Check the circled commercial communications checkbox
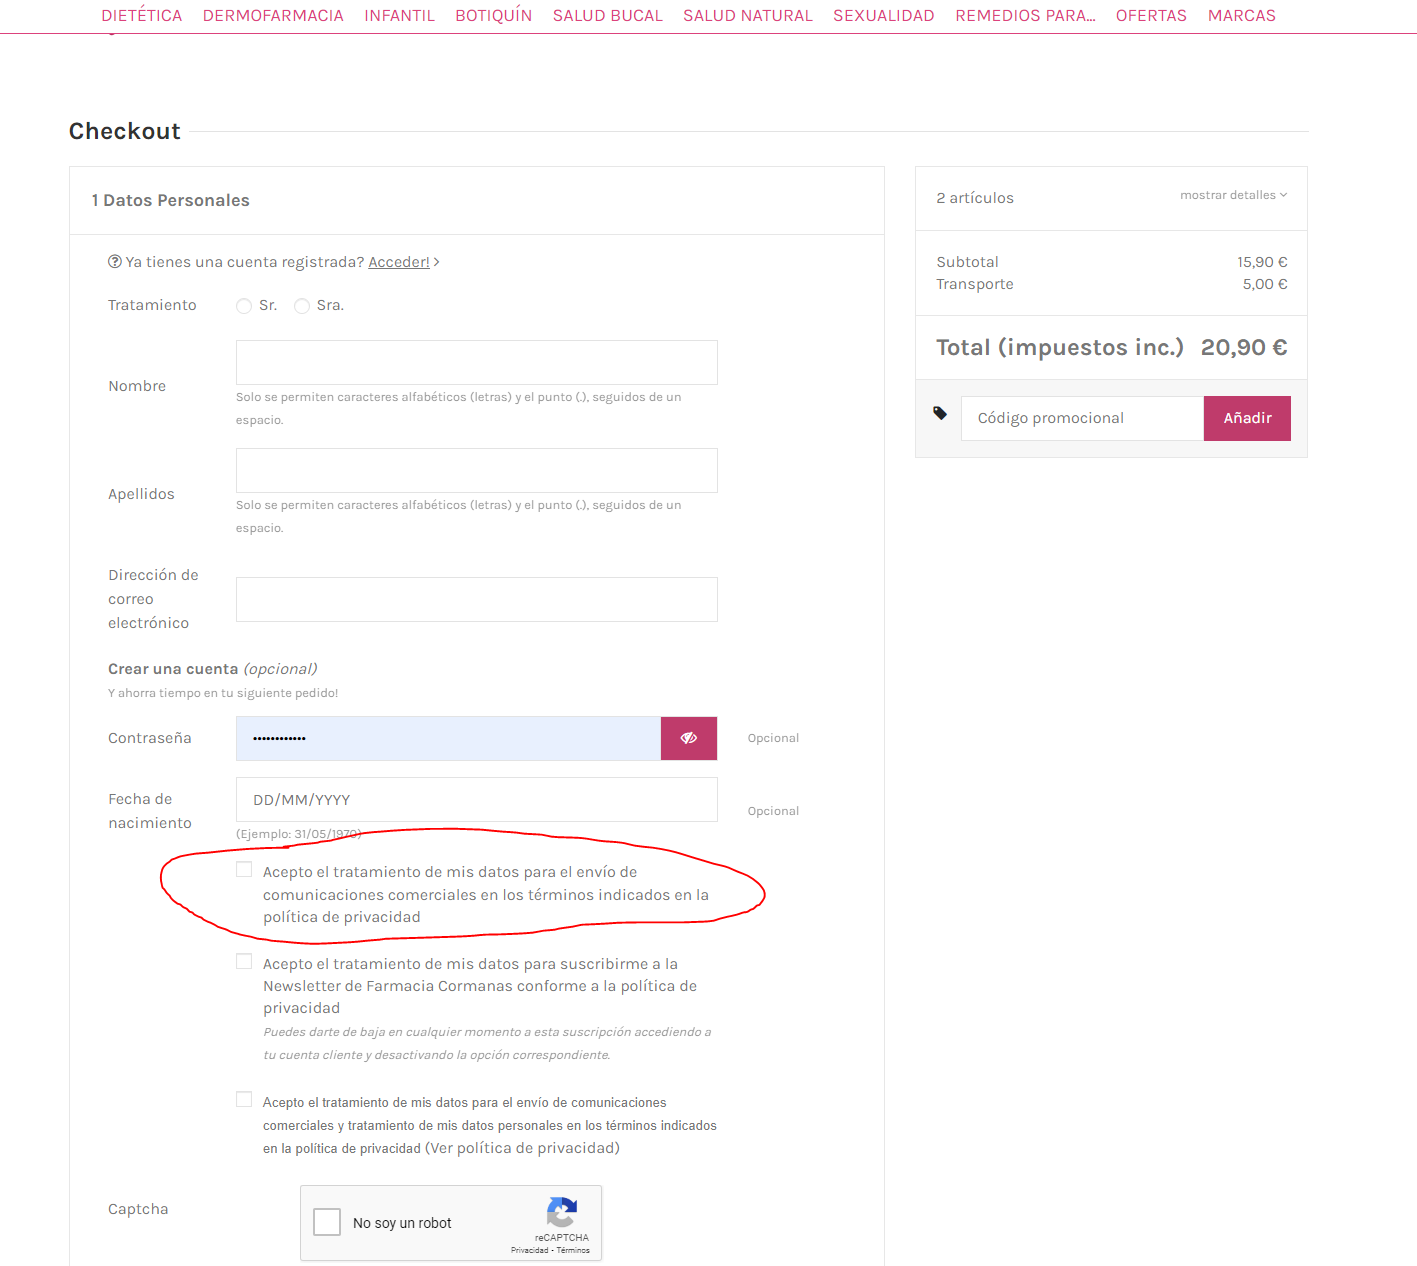The image size is (1417, 1266). (x=244, y=870)
